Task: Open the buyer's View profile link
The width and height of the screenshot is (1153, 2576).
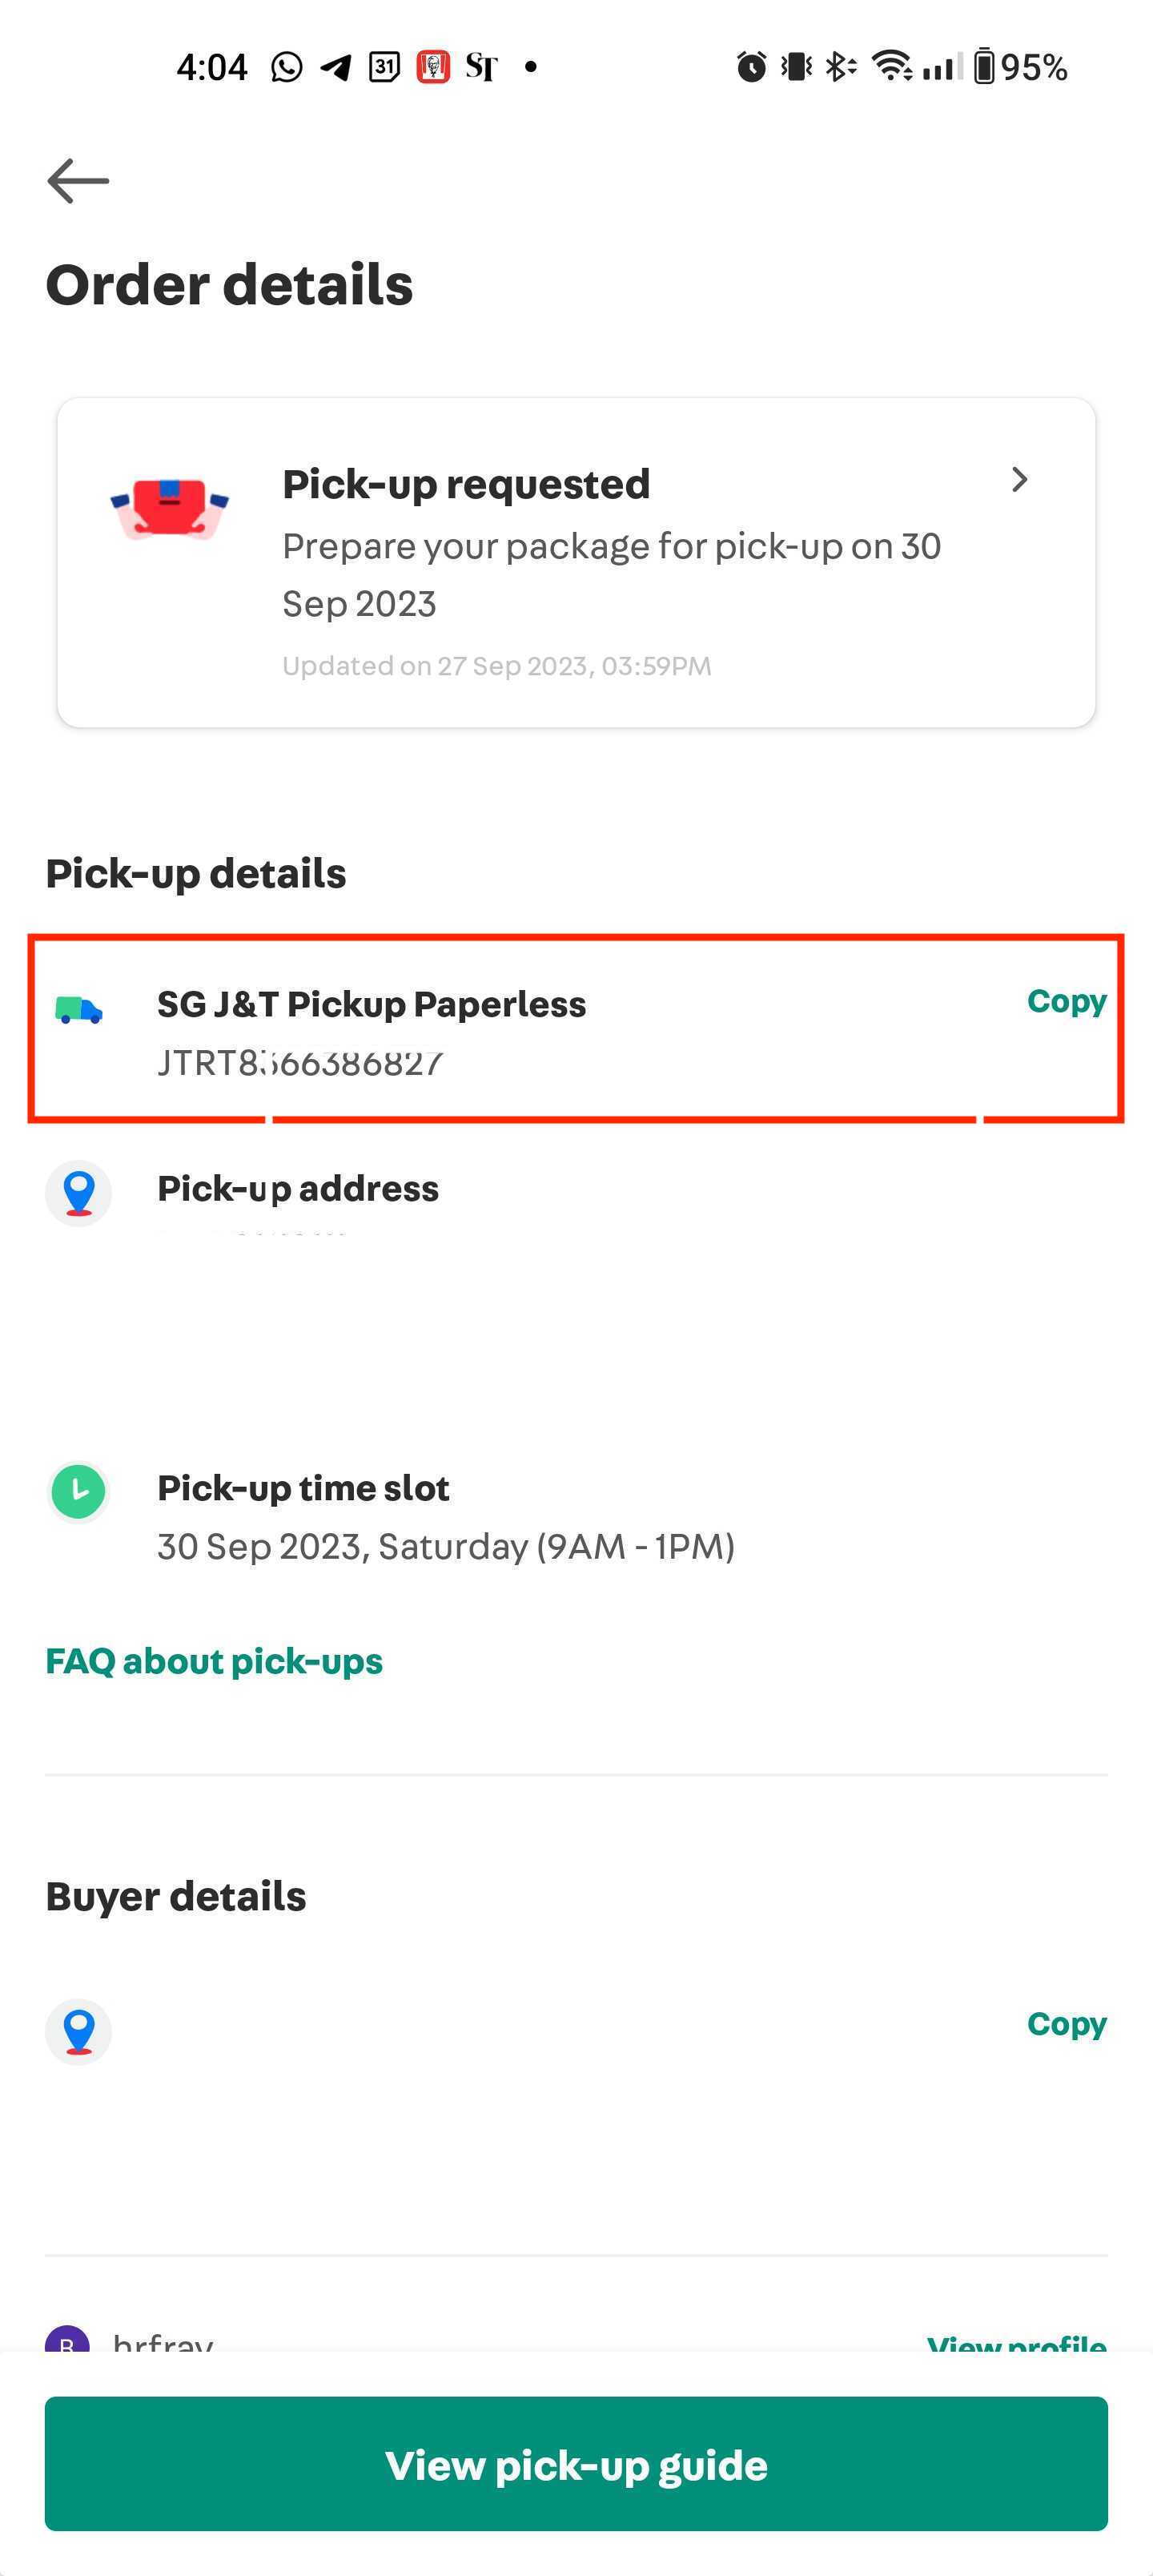Action: pyautogui.click(x=1016, y=2340)
